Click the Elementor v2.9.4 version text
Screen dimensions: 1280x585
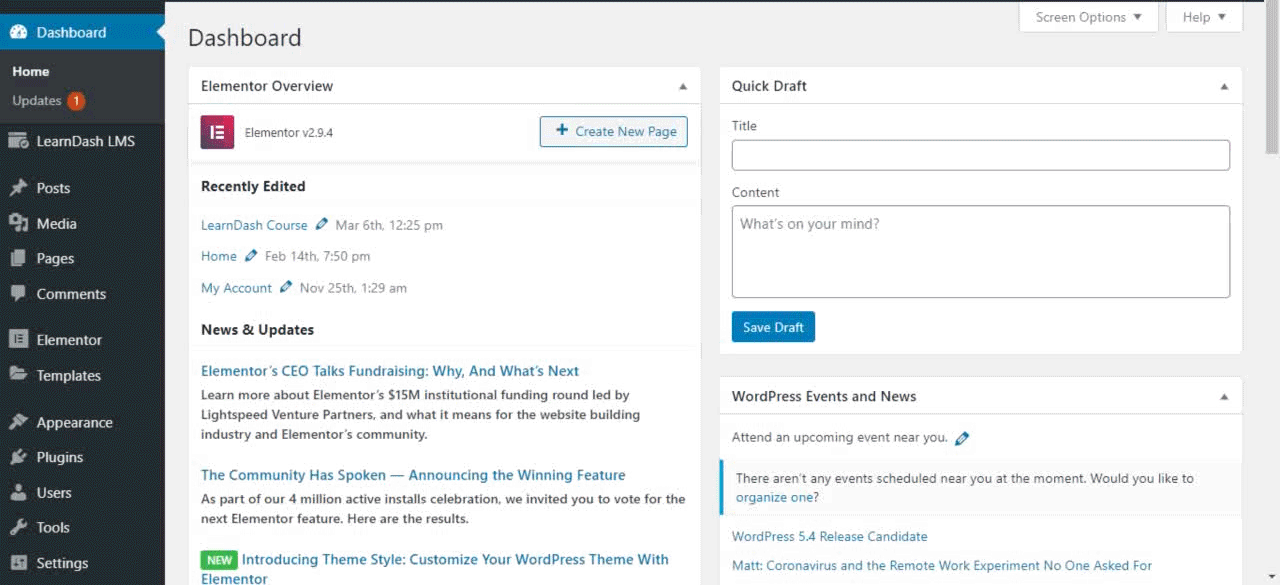289,132
